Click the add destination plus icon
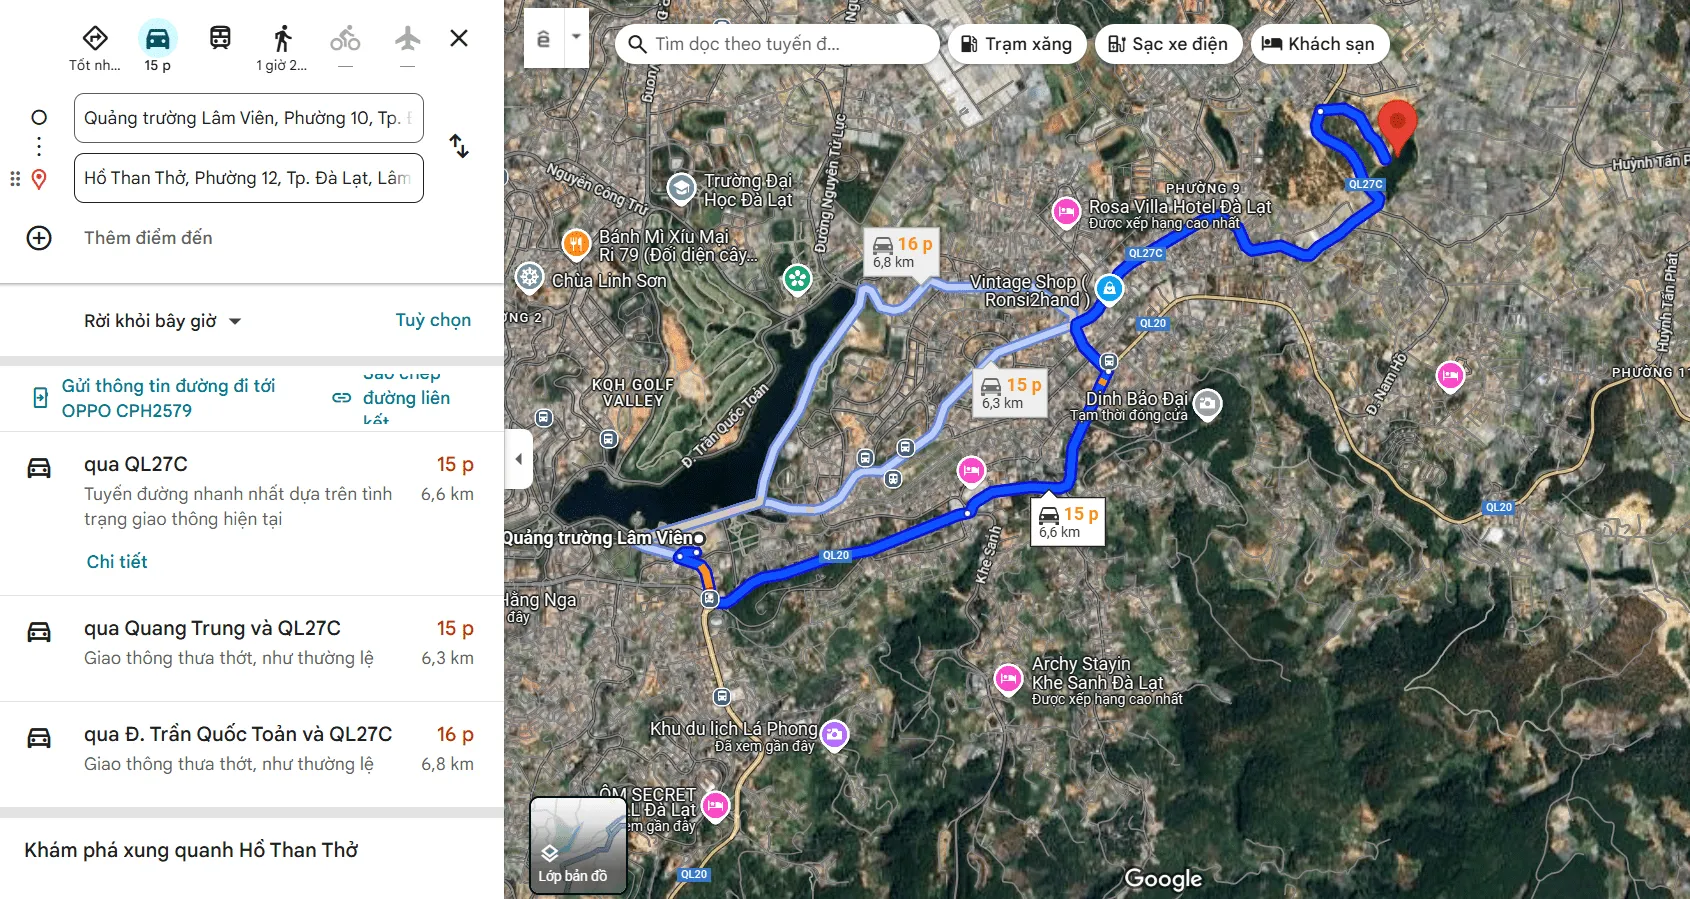This screenshot has width=1690, height=899. [39, 238]
